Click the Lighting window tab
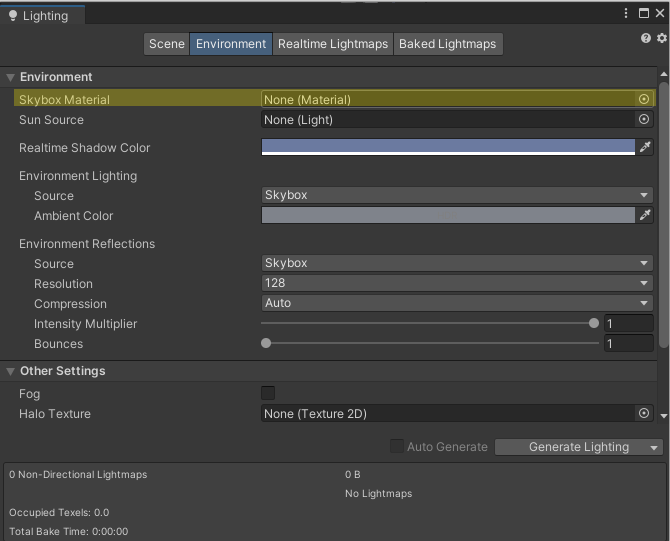The height and width of the screenshot is (541, 670). point(42,15)
